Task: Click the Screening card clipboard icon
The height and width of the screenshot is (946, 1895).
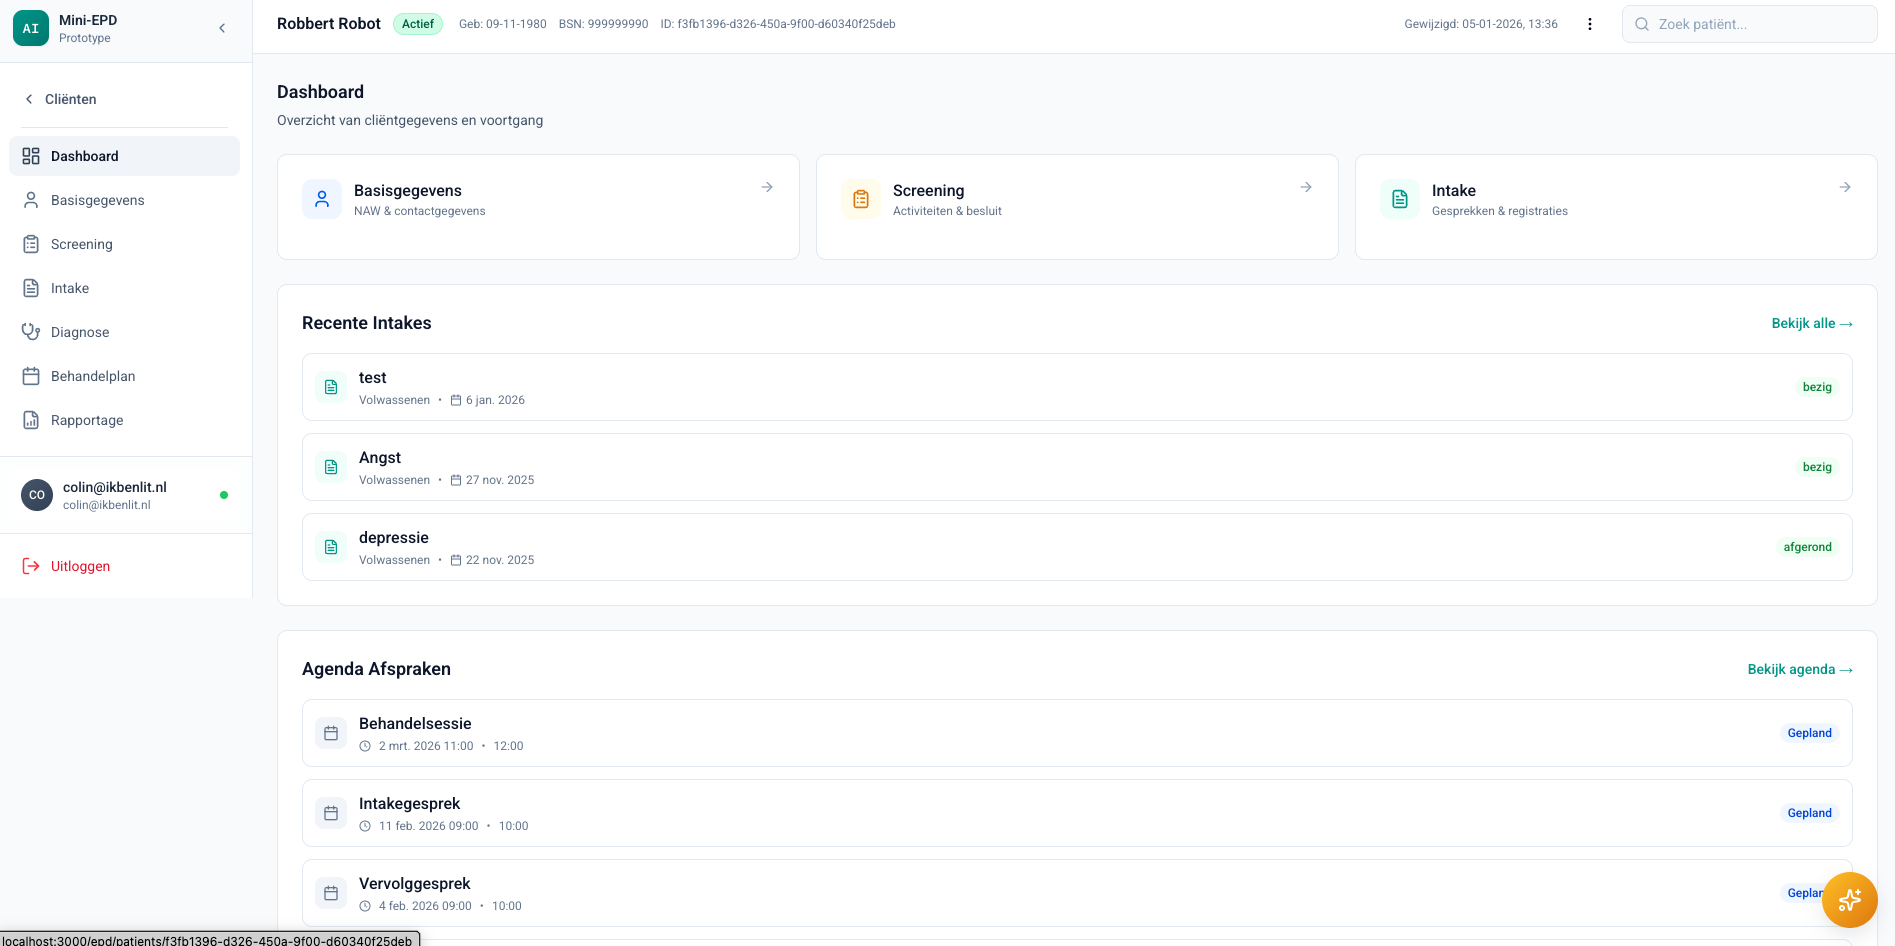Action: 861,199
